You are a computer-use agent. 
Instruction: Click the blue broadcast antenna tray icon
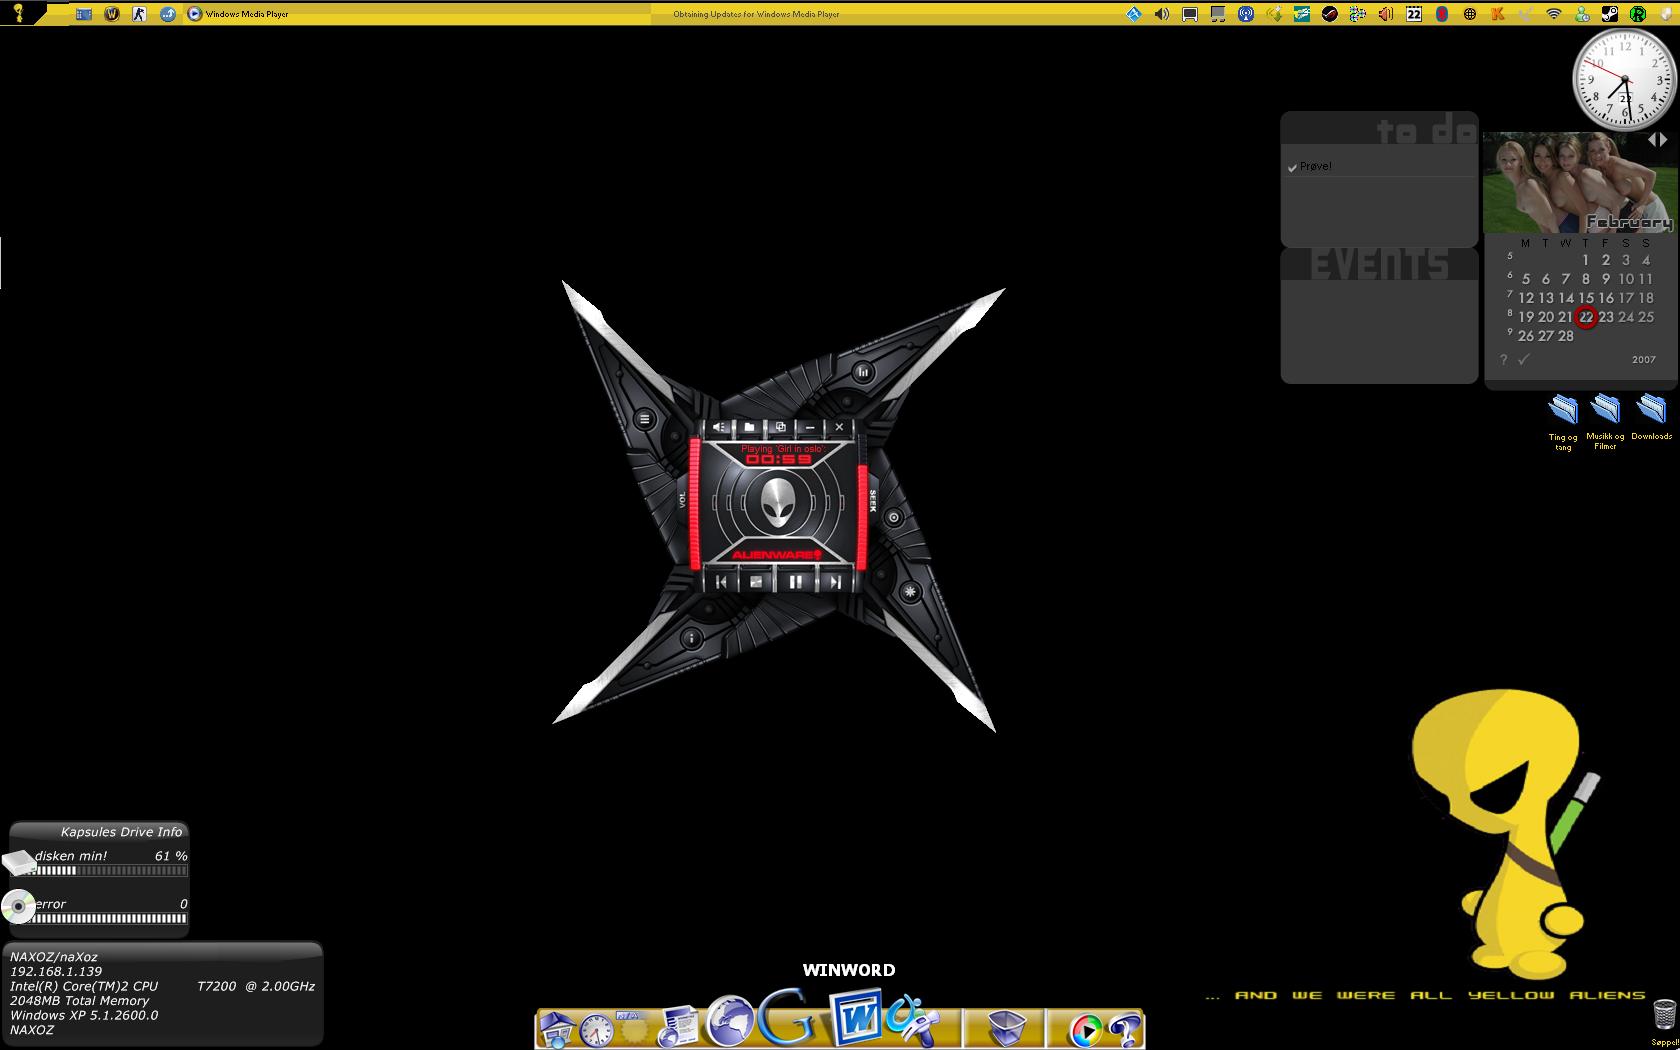[x=1246, y=14]
